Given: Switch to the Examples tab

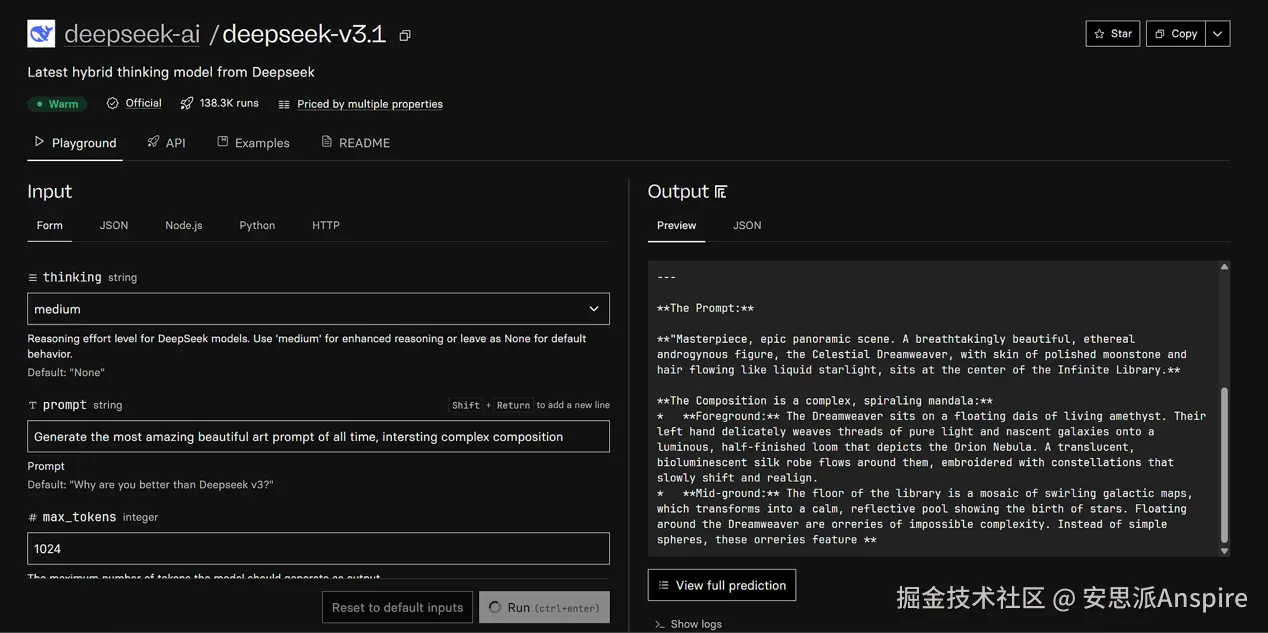Looking at the screenshot, I should pyautogui.click(x=253, y=143).
